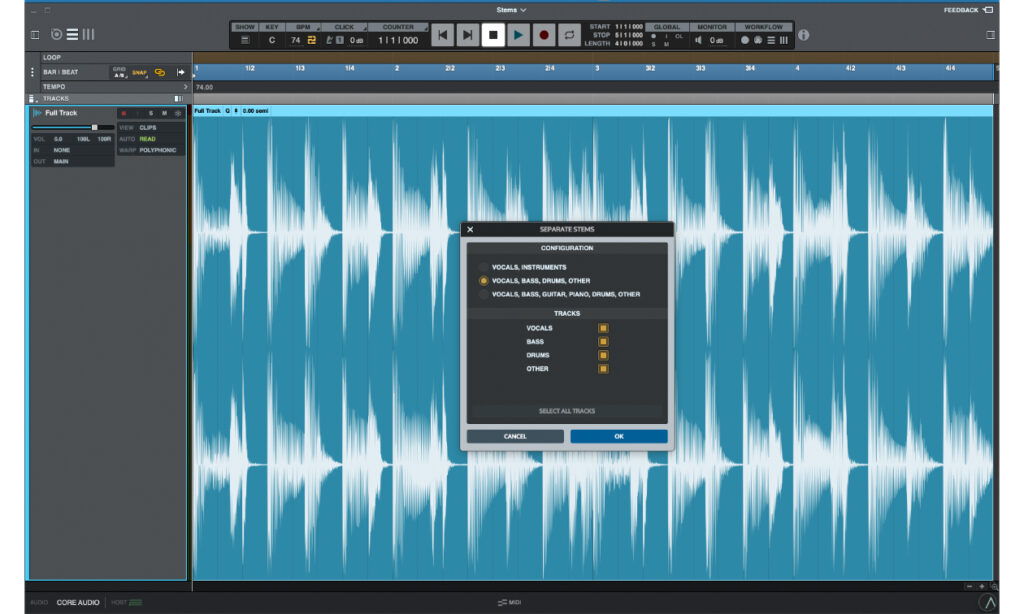
Task: Click the icon under SHOW in transport
Action: pos(245,40)
